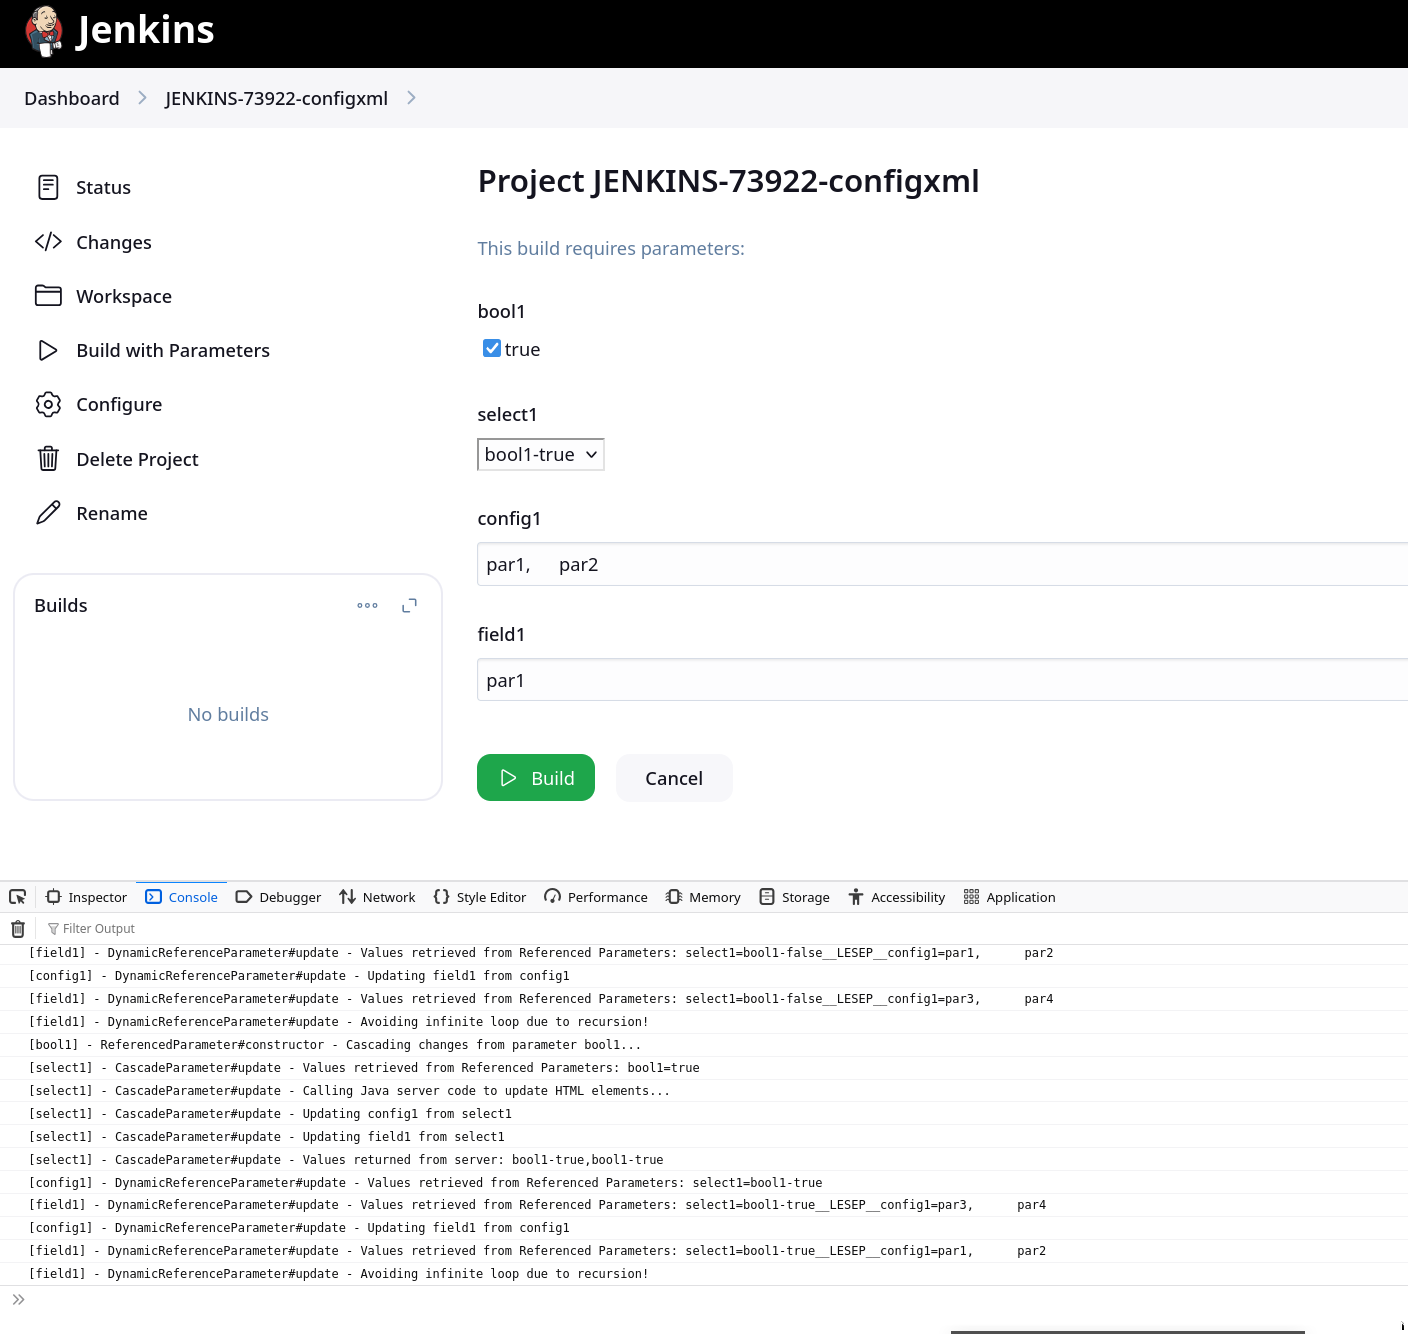
Task: Clear console output with trash icon
Action: pos(18,929)
